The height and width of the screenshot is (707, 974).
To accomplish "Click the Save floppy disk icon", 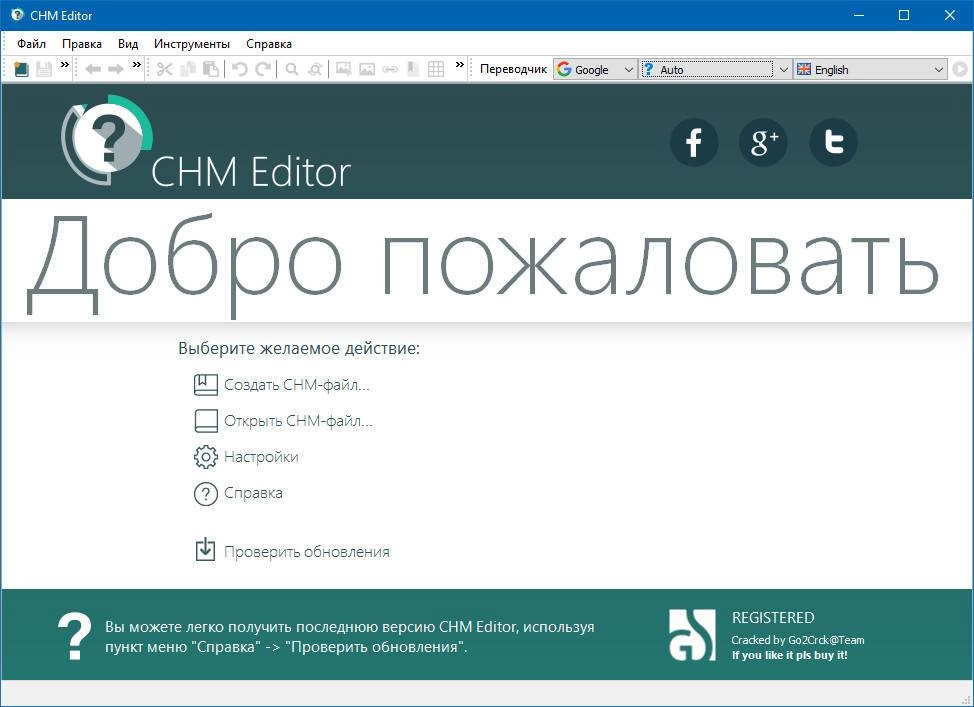I will [x=44, y=69].
